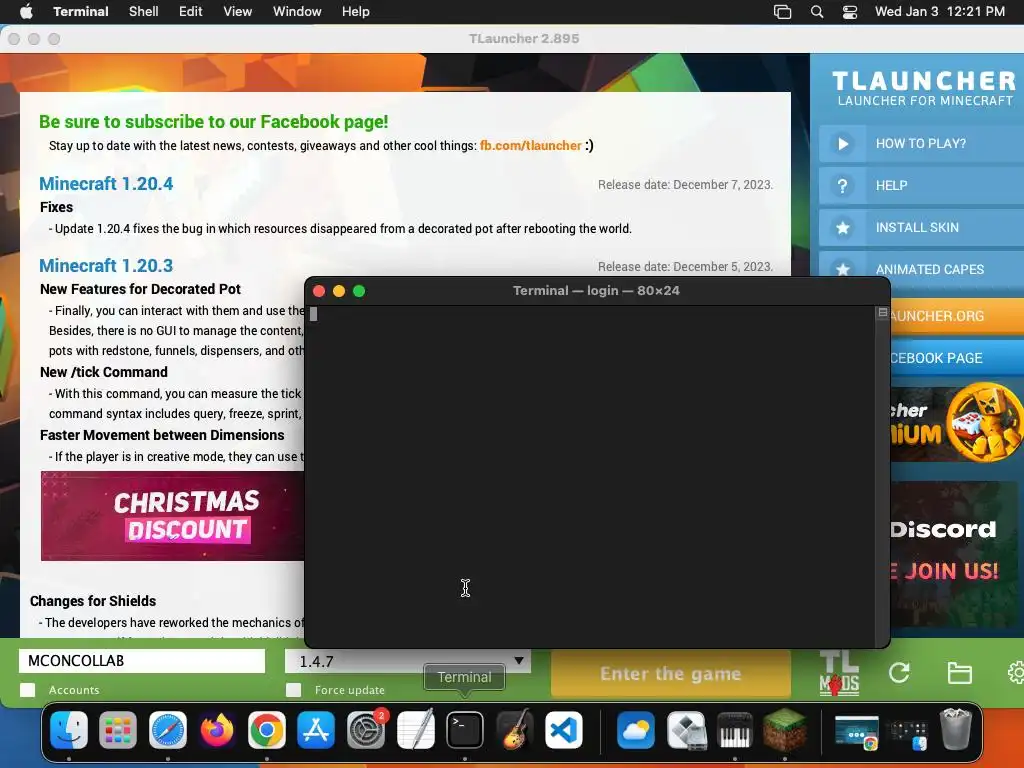Click the Stage Manager menu bar icon

pyautogui.click(x=782, y=12)
